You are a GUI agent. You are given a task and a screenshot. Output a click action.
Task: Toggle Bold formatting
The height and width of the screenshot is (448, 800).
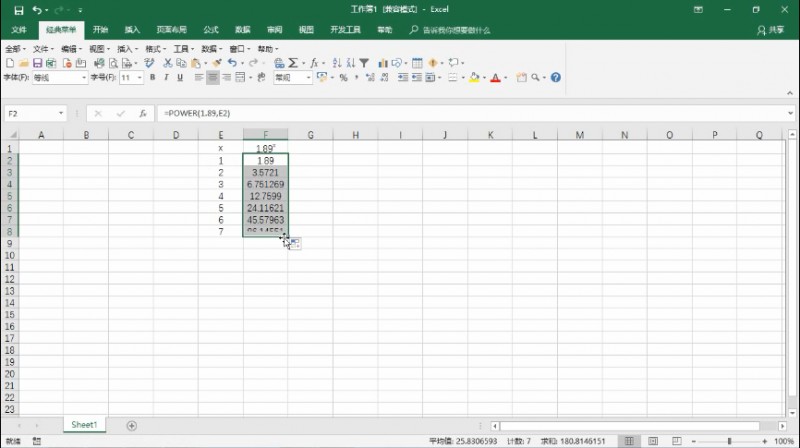(x=152, y=78)
